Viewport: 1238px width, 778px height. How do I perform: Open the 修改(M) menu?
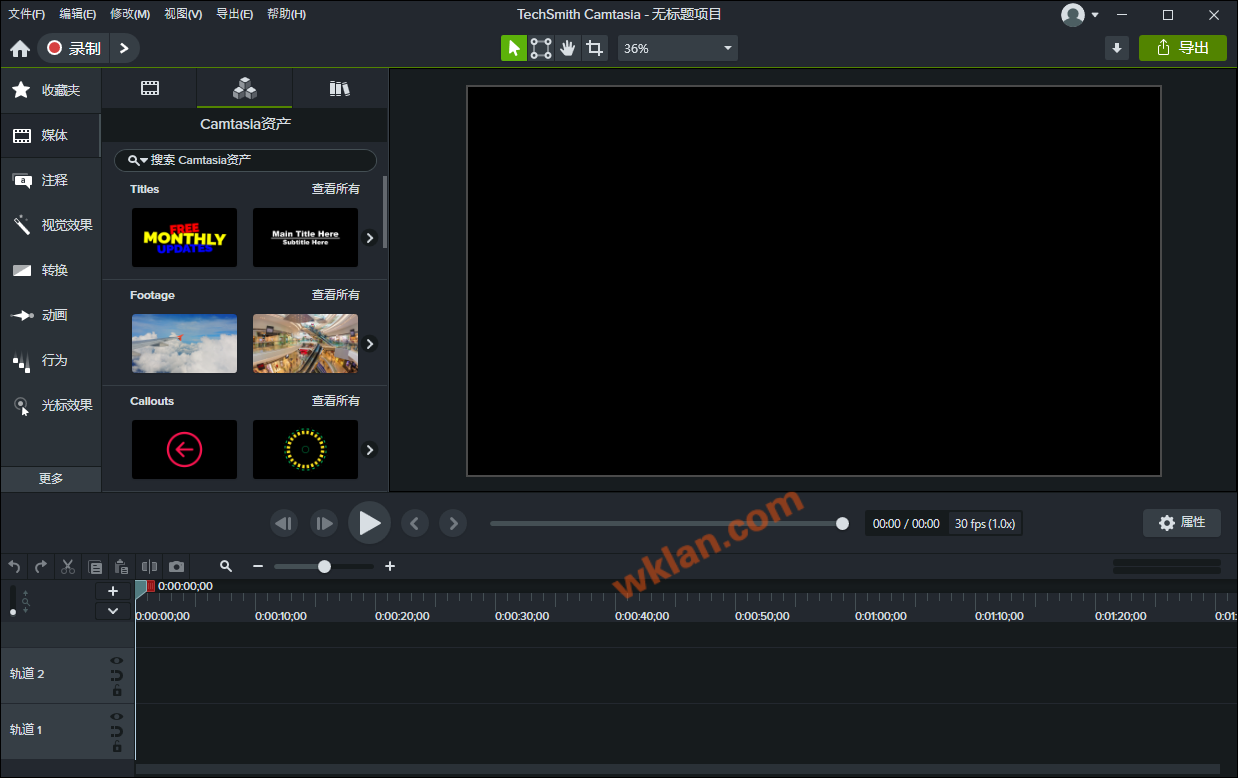pyautogui.click(x=130, y=14)
